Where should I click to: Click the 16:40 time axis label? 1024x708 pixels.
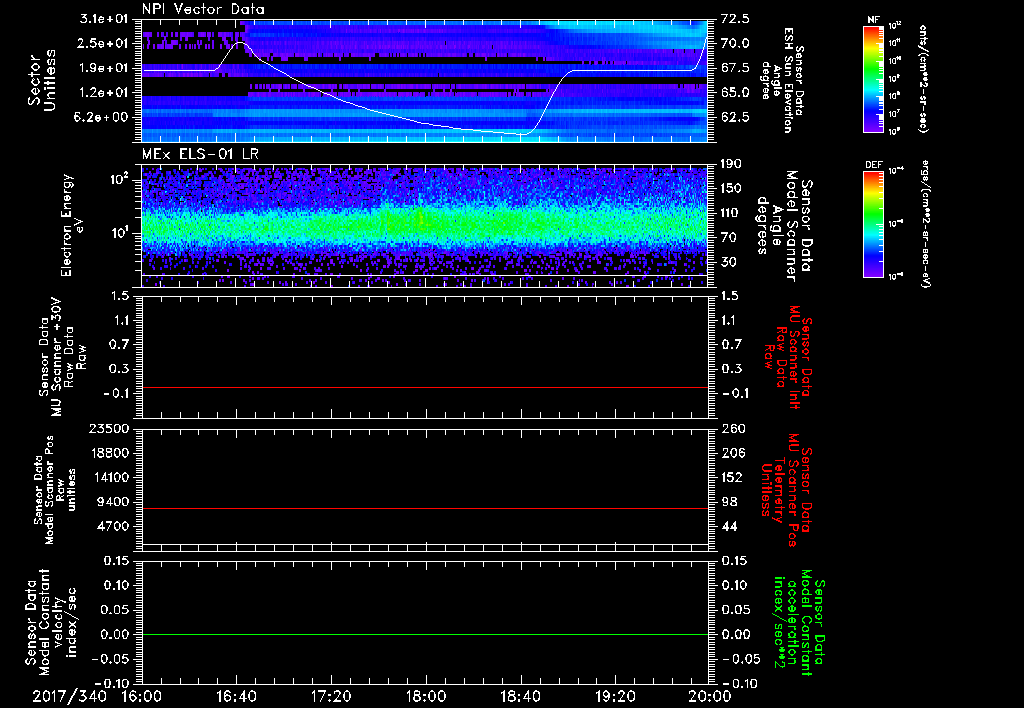(x=236, y=696)
